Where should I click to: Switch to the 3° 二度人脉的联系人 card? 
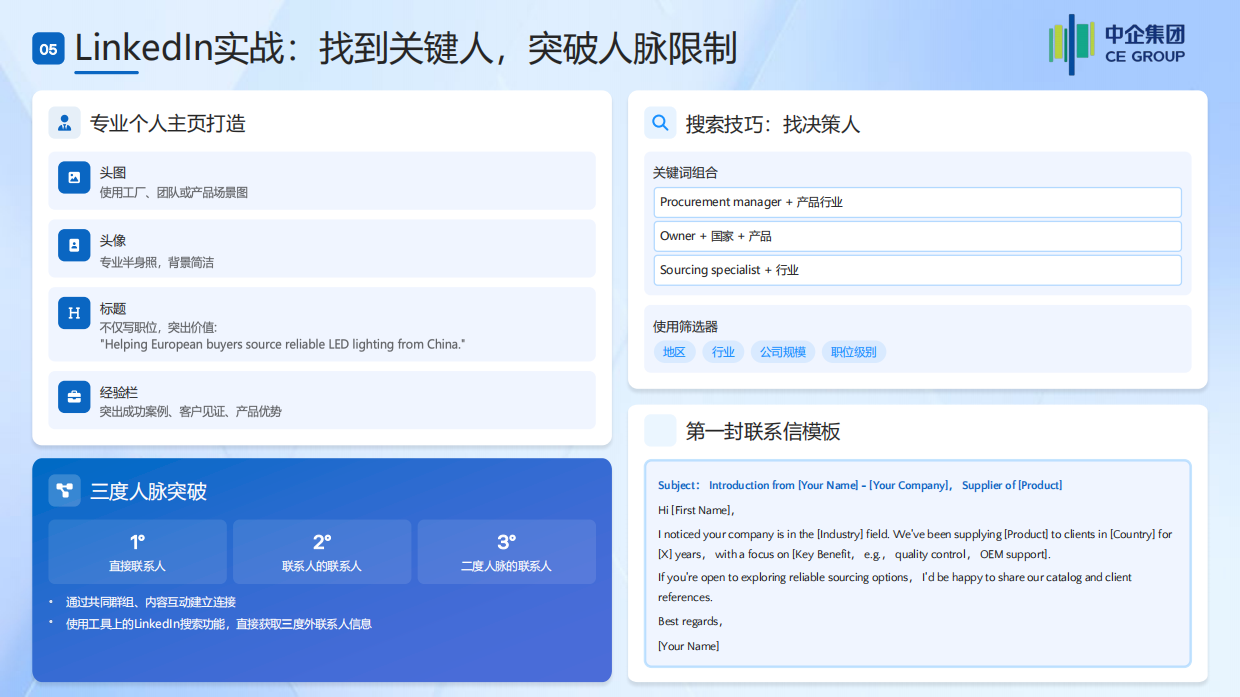[506, 551]
